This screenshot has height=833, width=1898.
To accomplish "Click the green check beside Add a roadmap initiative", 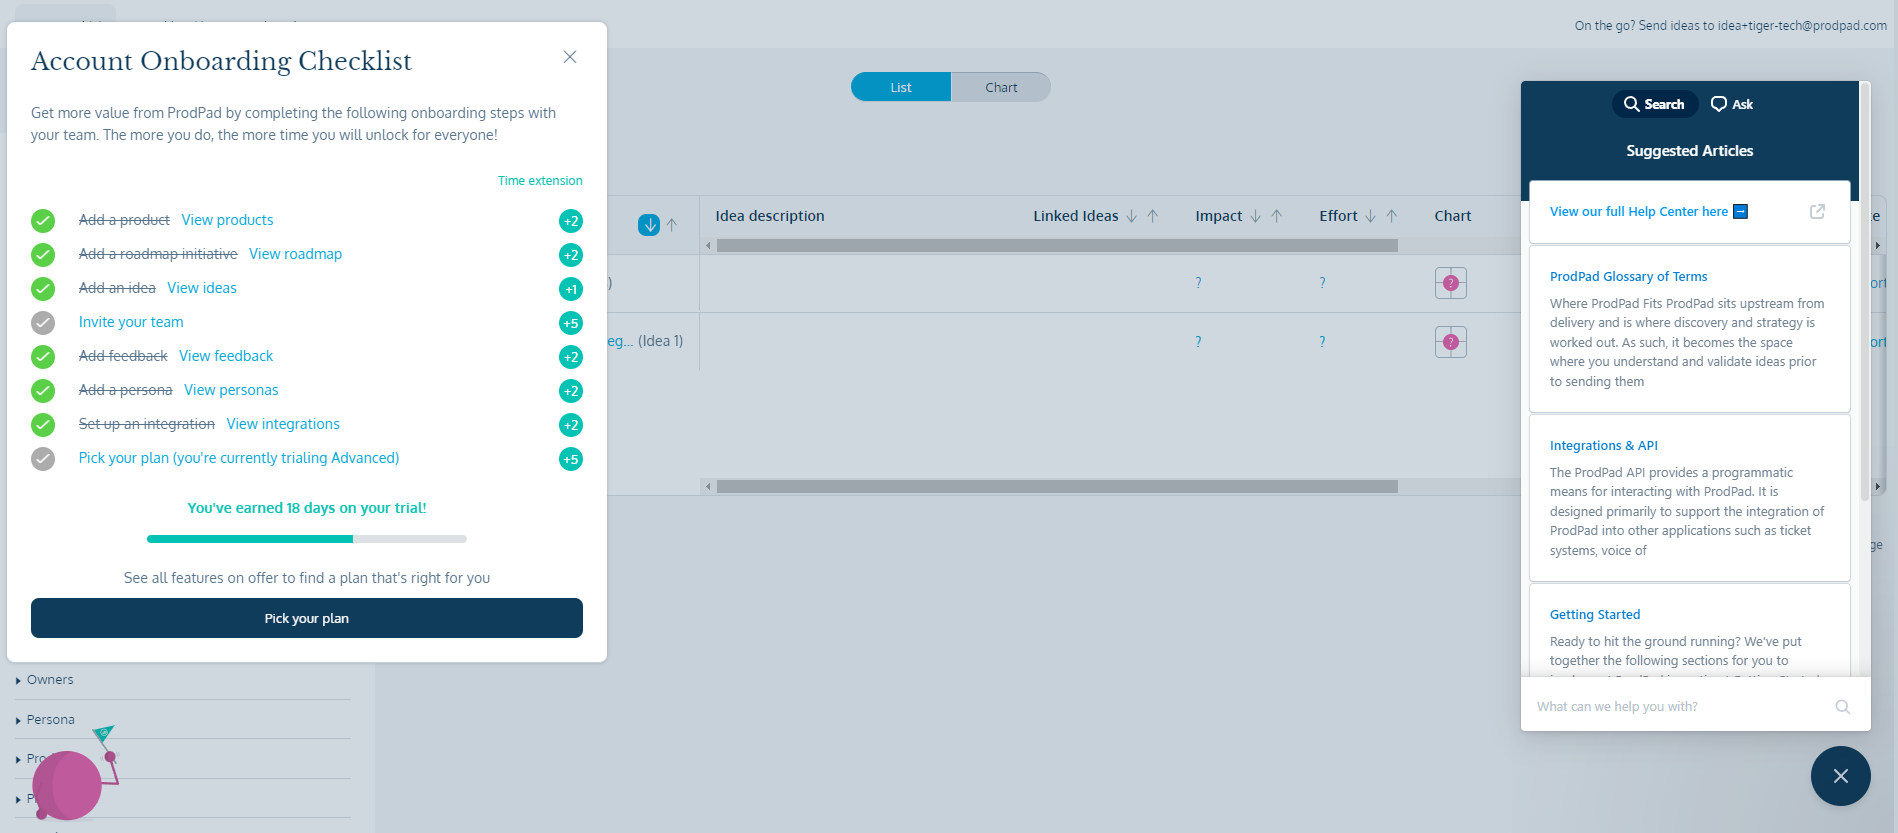I will point(43,255).
